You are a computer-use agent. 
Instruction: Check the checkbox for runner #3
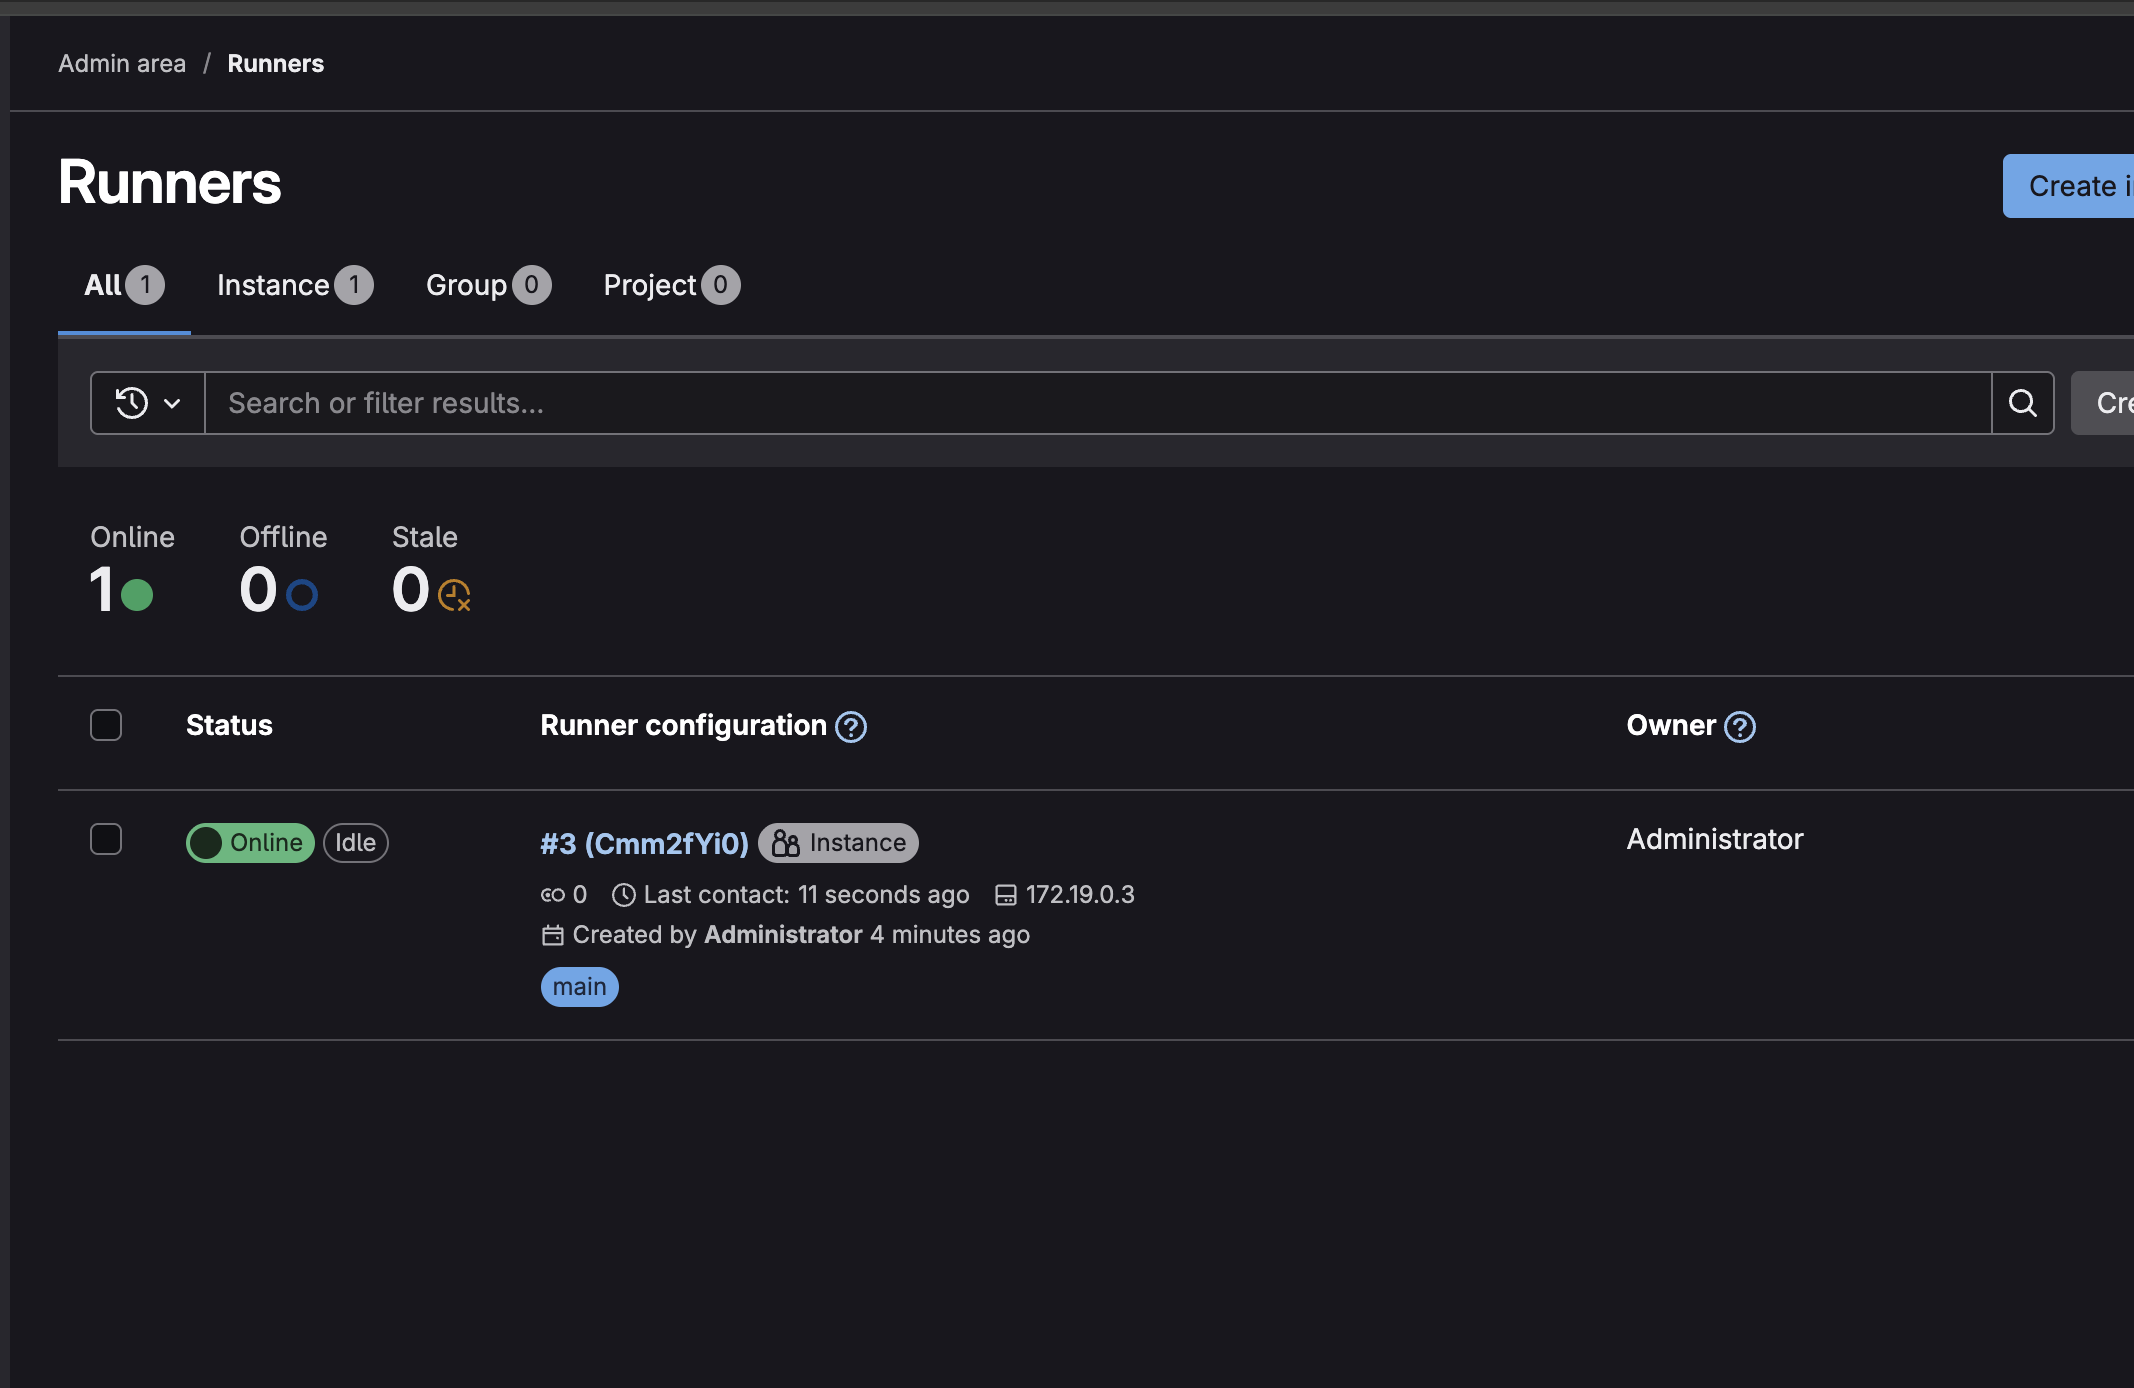click(105, 839)
